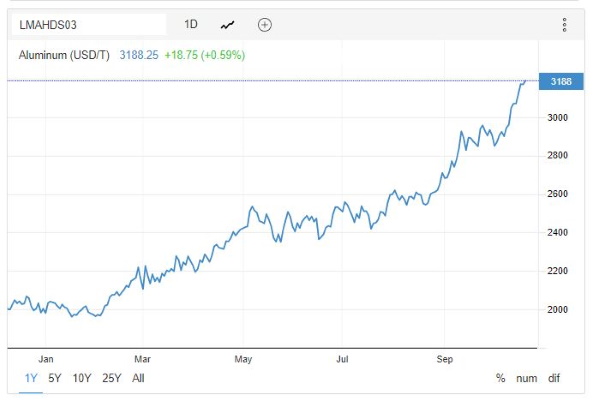The image size is (600, 402).
Task: Open the three-dot options menu
Action: click(564, 25)
